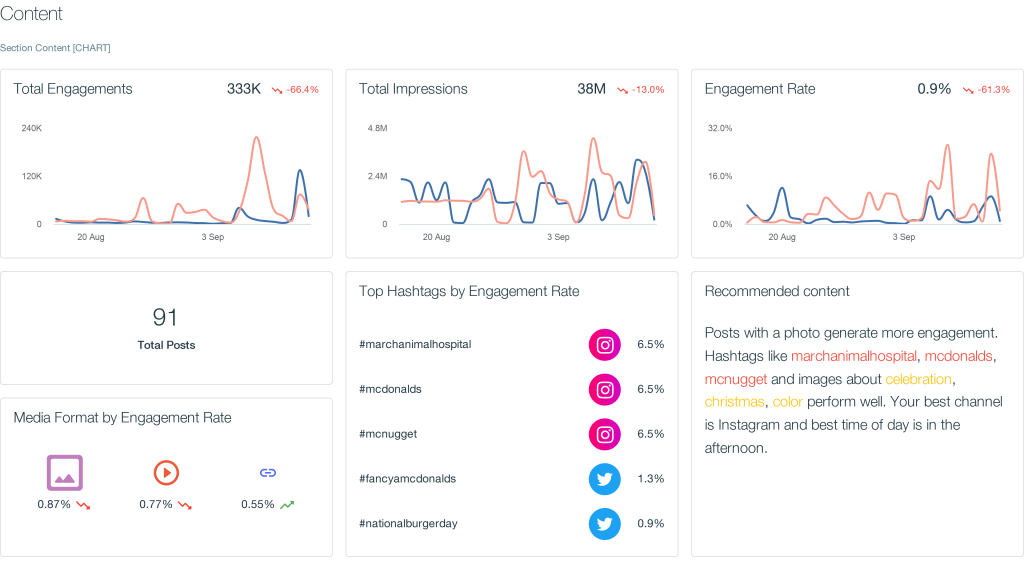Click the christmas keyword in the recommendation text
This screenshot has height=576, width=1024.
click(733, 401)
